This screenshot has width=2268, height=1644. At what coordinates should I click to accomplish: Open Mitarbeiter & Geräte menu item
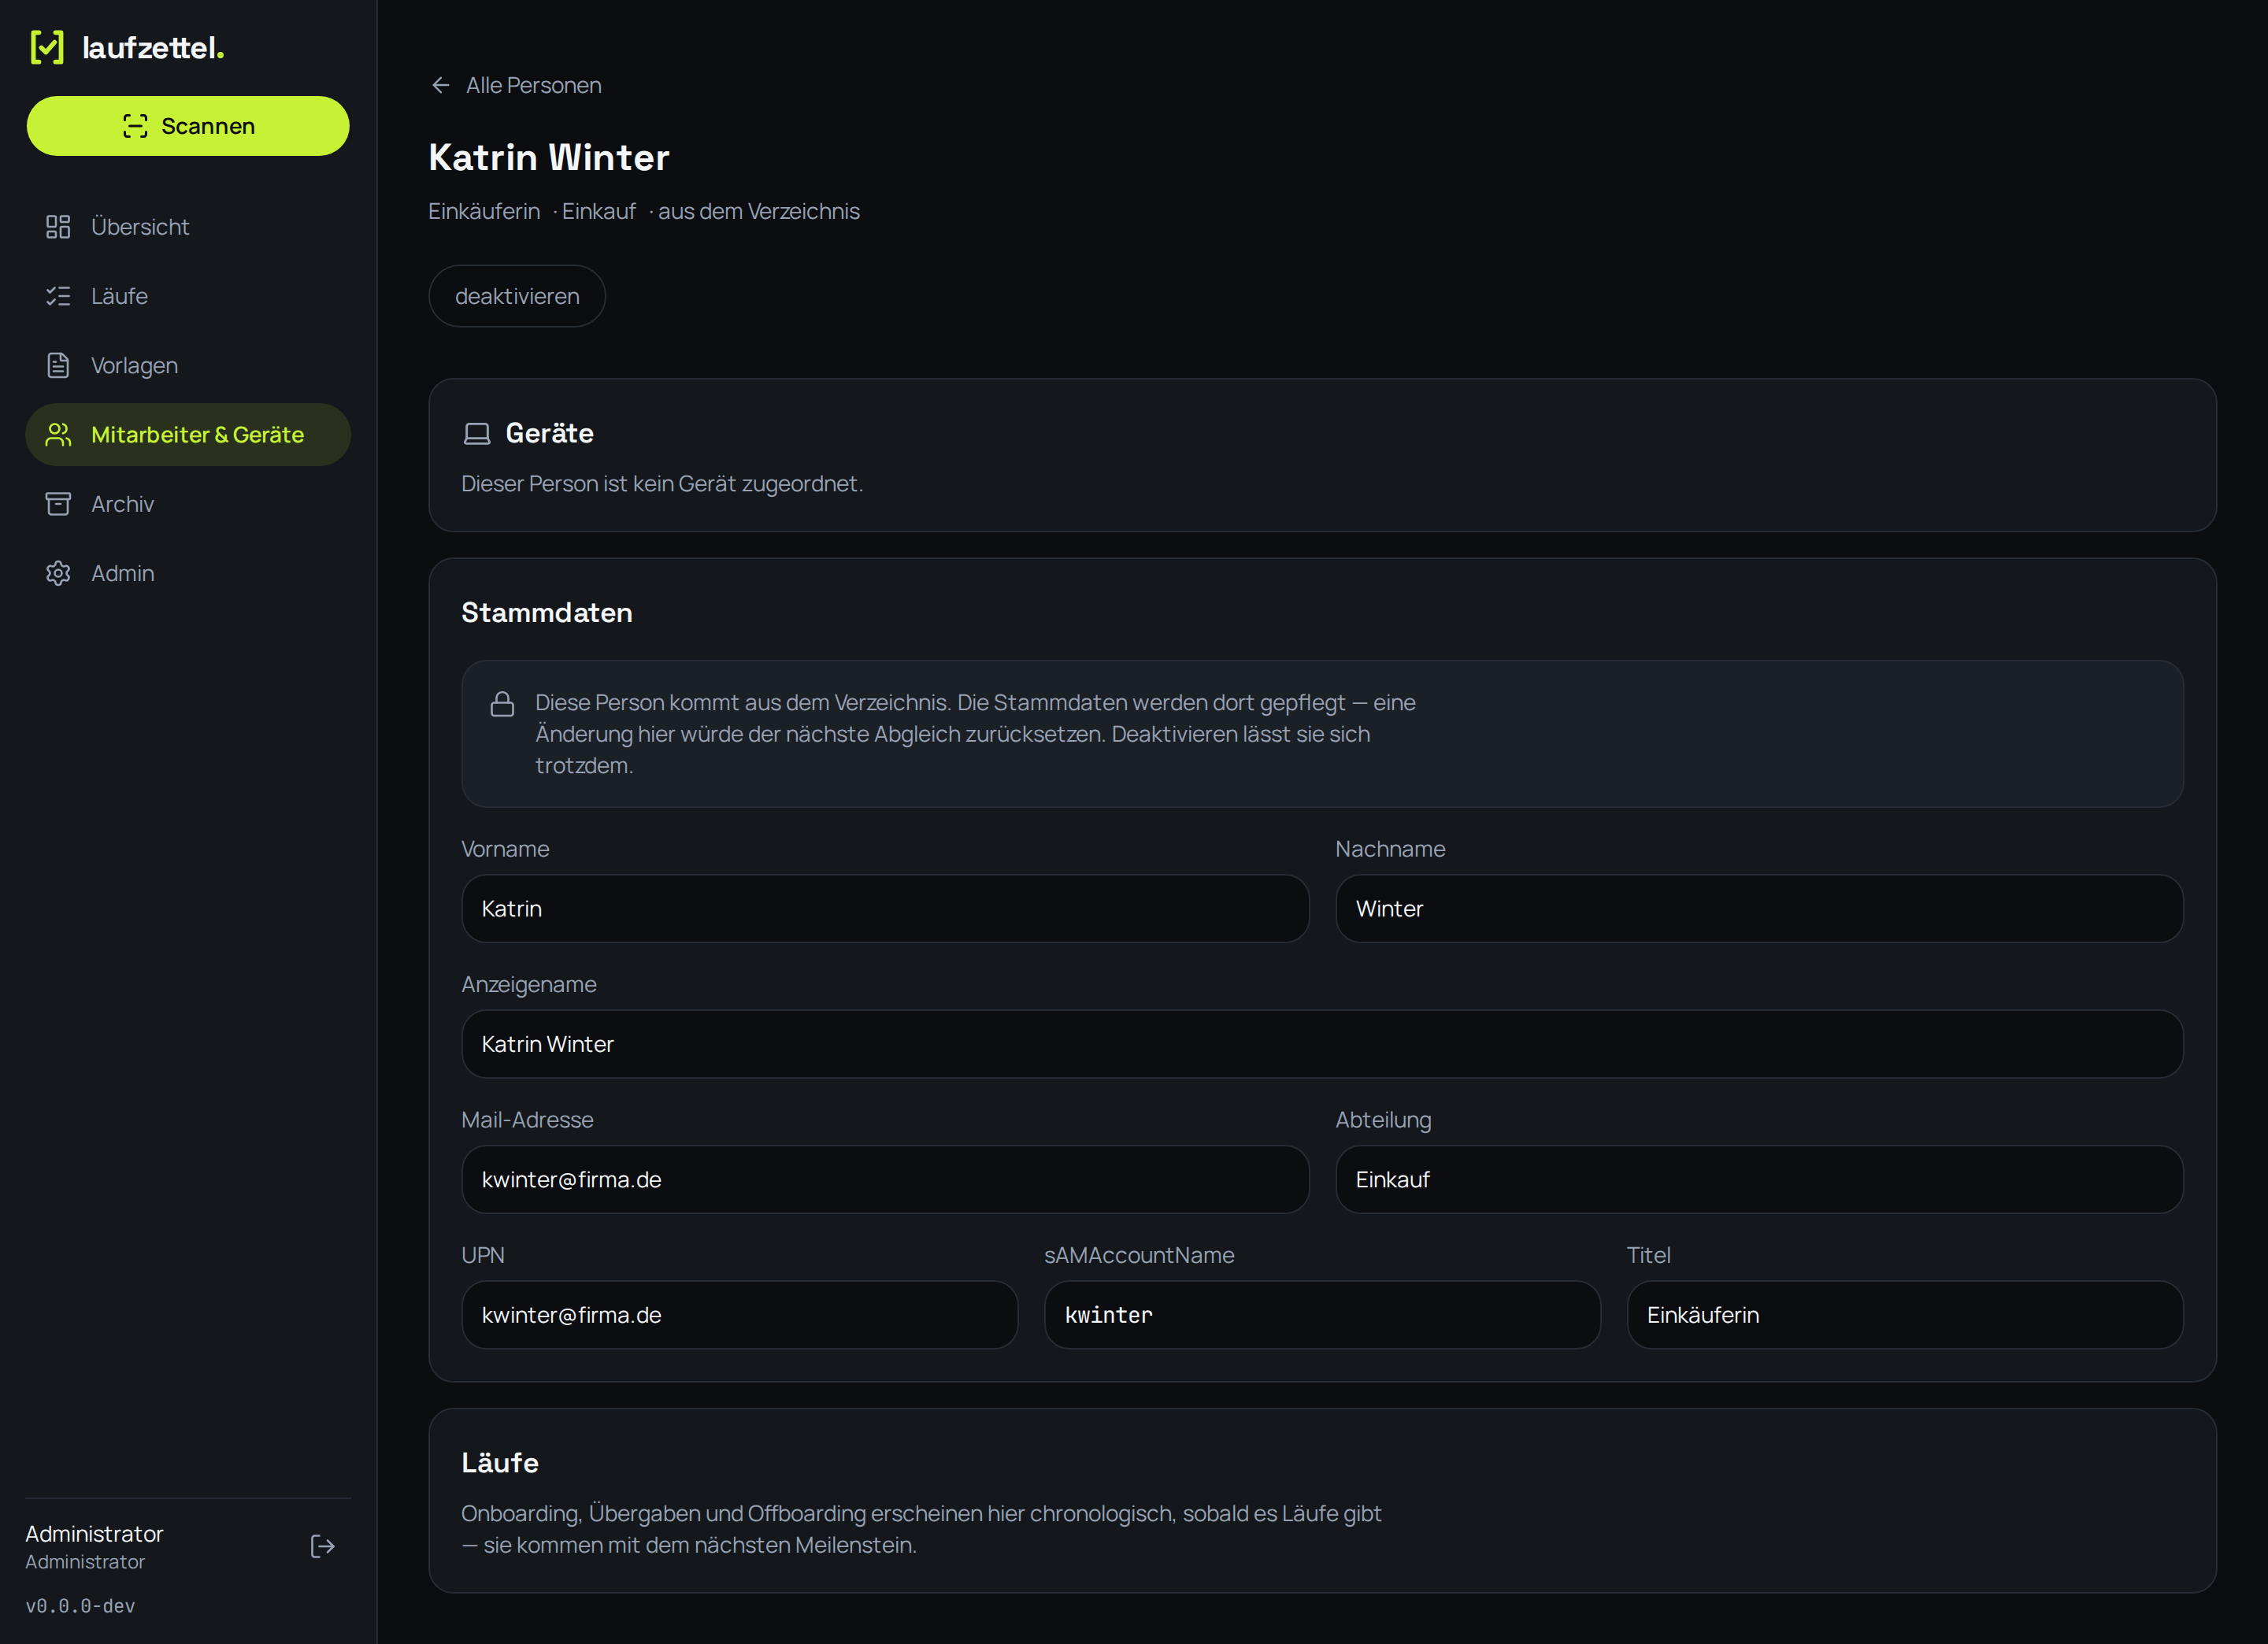tap(188, 435)
